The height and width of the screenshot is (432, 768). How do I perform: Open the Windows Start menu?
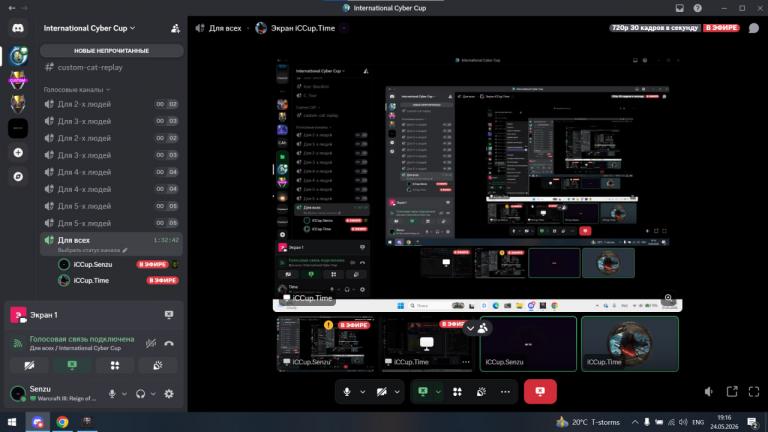click(x=12, y=422)
